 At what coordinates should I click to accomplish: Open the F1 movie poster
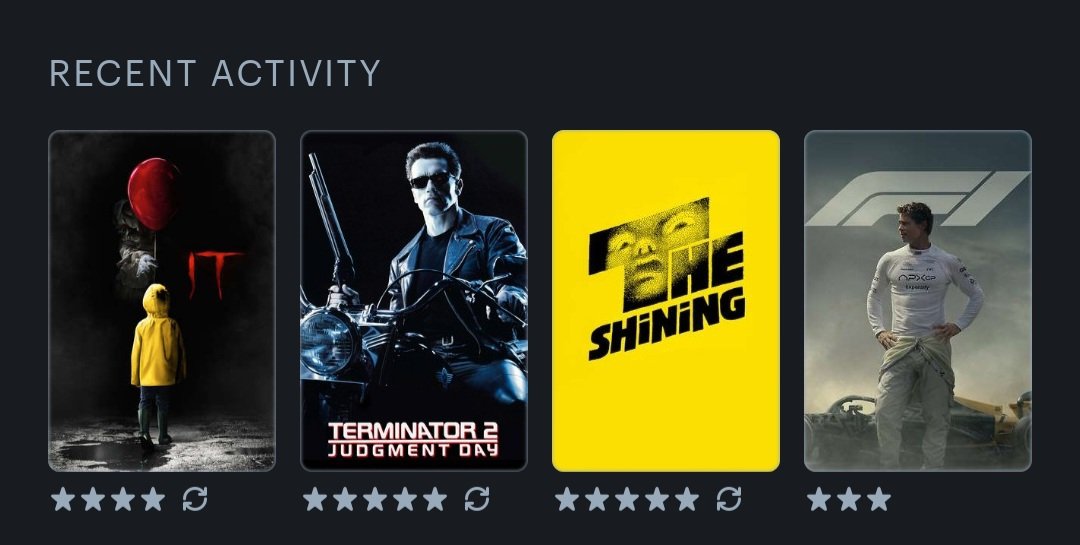tap(918, 301)
